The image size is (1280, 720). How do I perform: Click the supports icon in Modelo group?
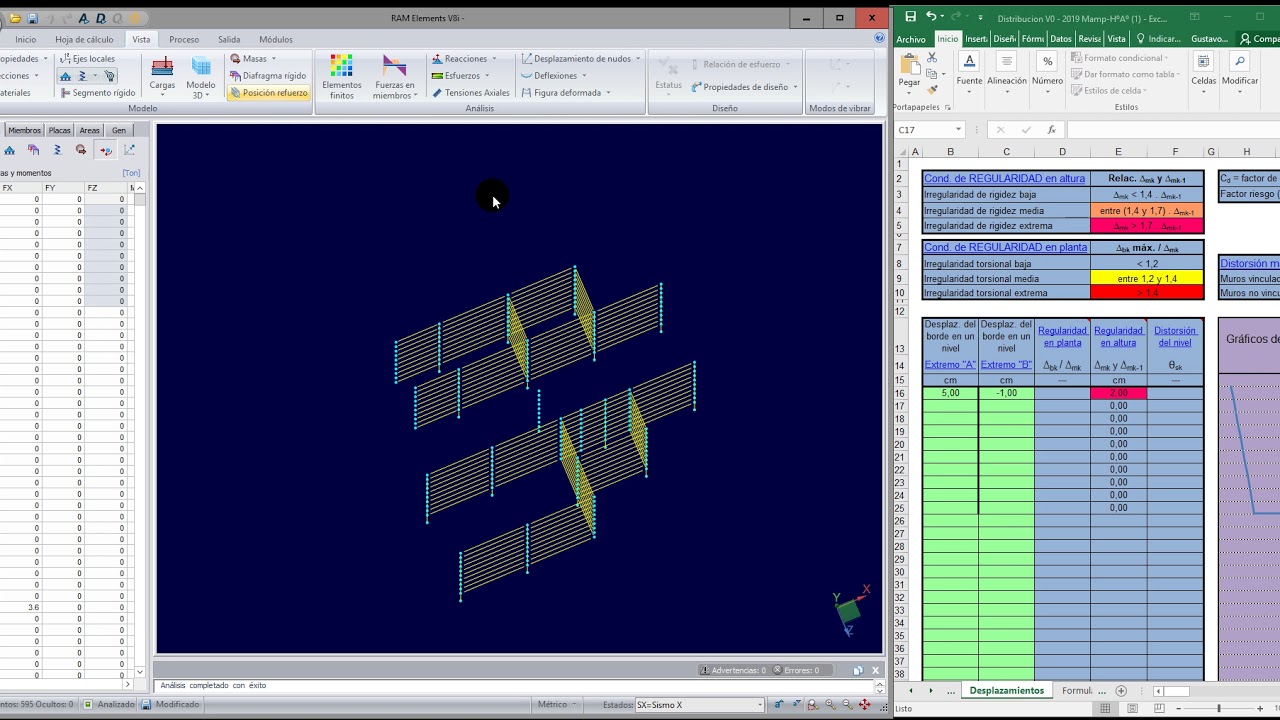click(x=66, y=76)
